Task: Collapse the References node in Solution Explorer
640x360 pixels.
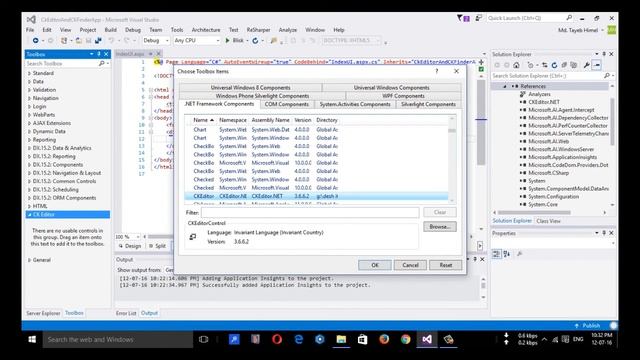Action: coord(505,86)
